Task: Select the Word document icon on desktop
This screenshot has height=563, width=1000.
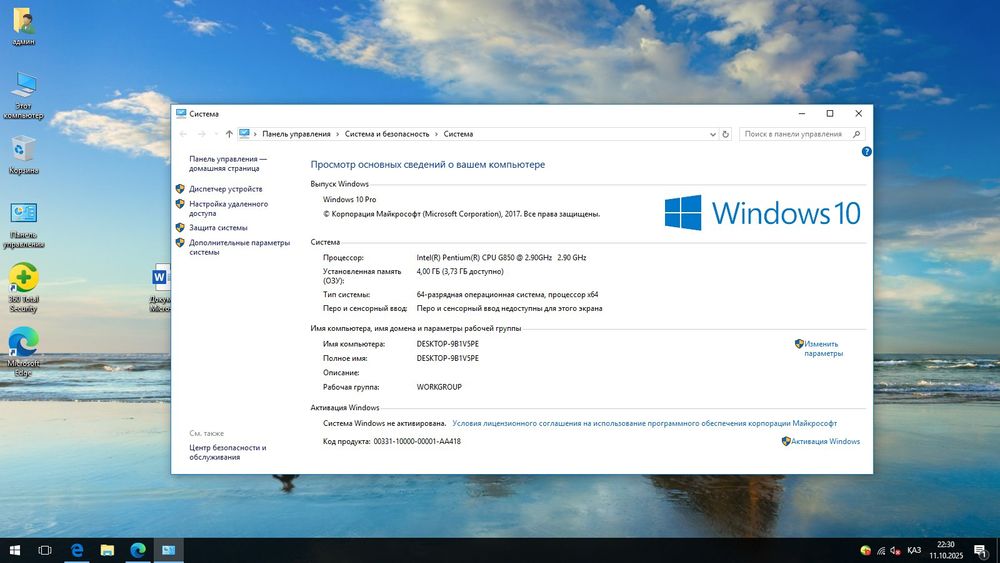Action: coord(161,287)
